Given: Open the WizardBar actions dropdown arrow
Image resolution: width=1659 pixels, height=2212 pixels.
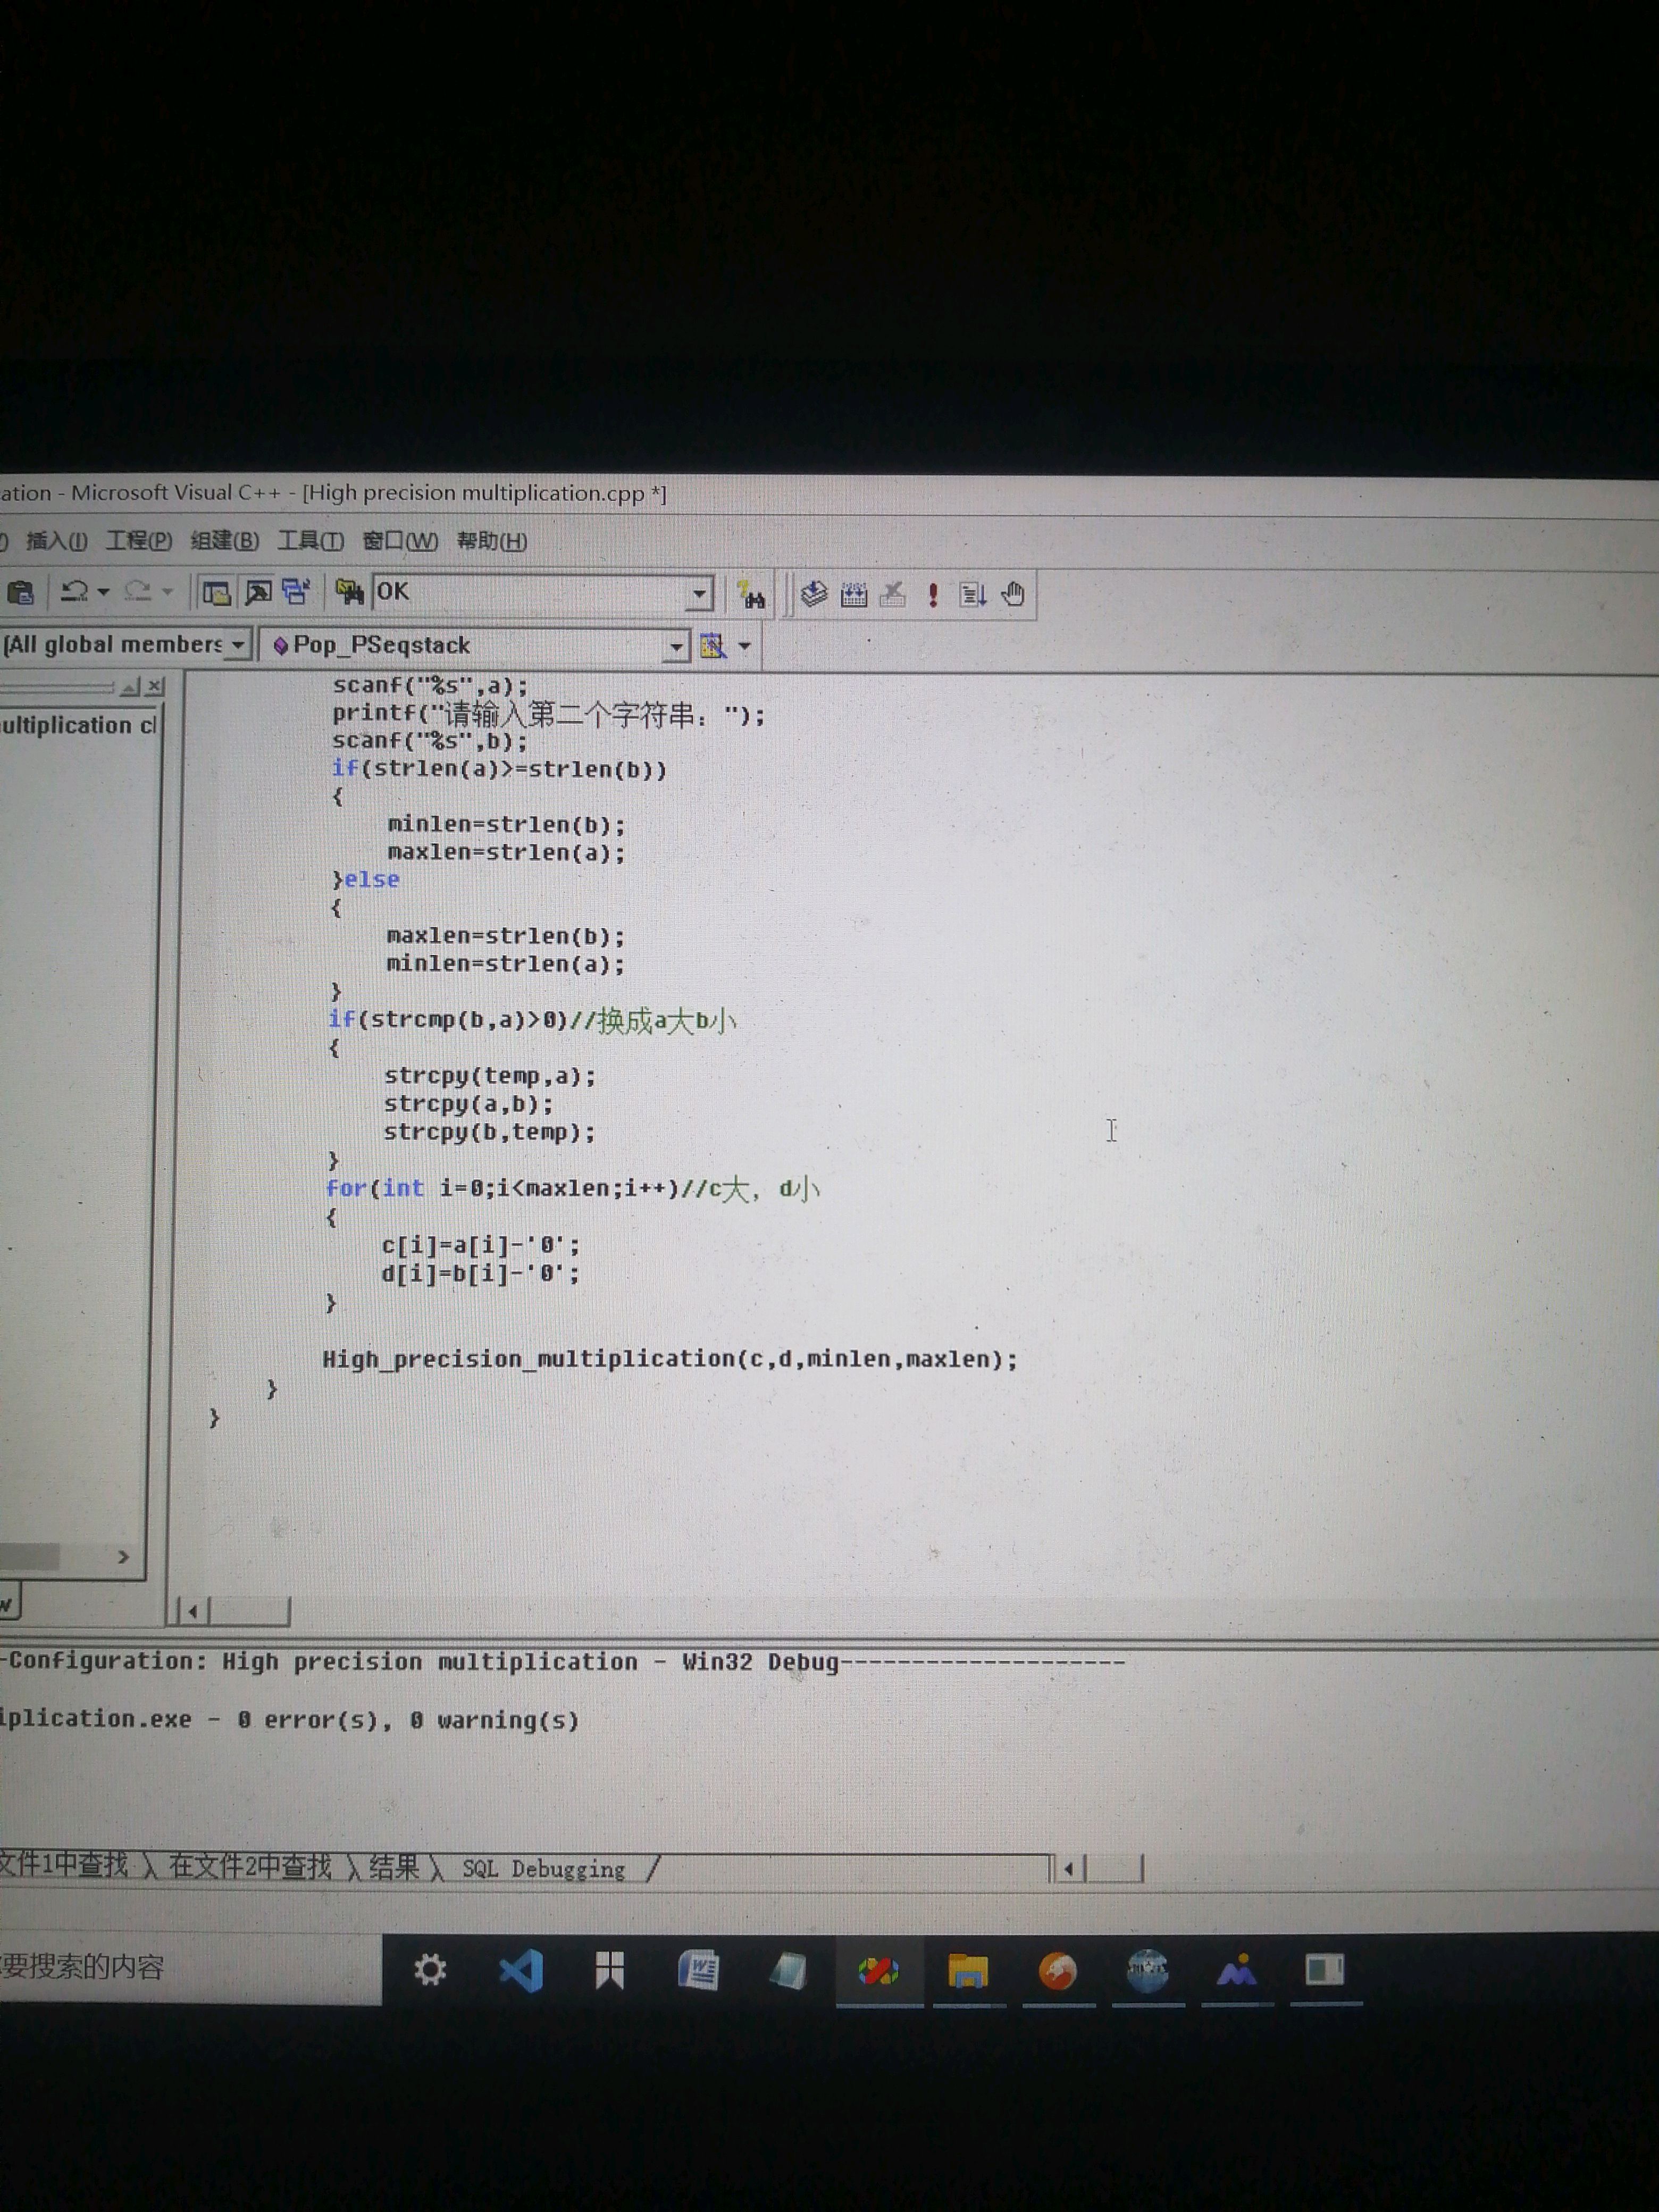Looking at the screenshot, I should point(744,647).
